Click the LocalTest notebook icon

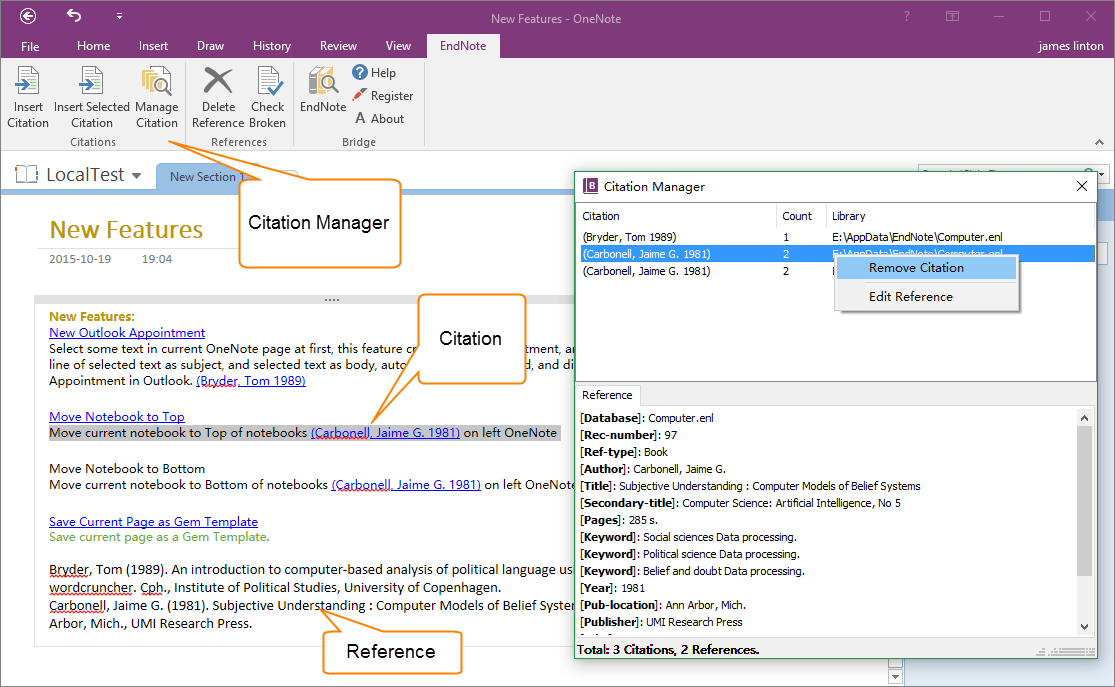(26, 174)
